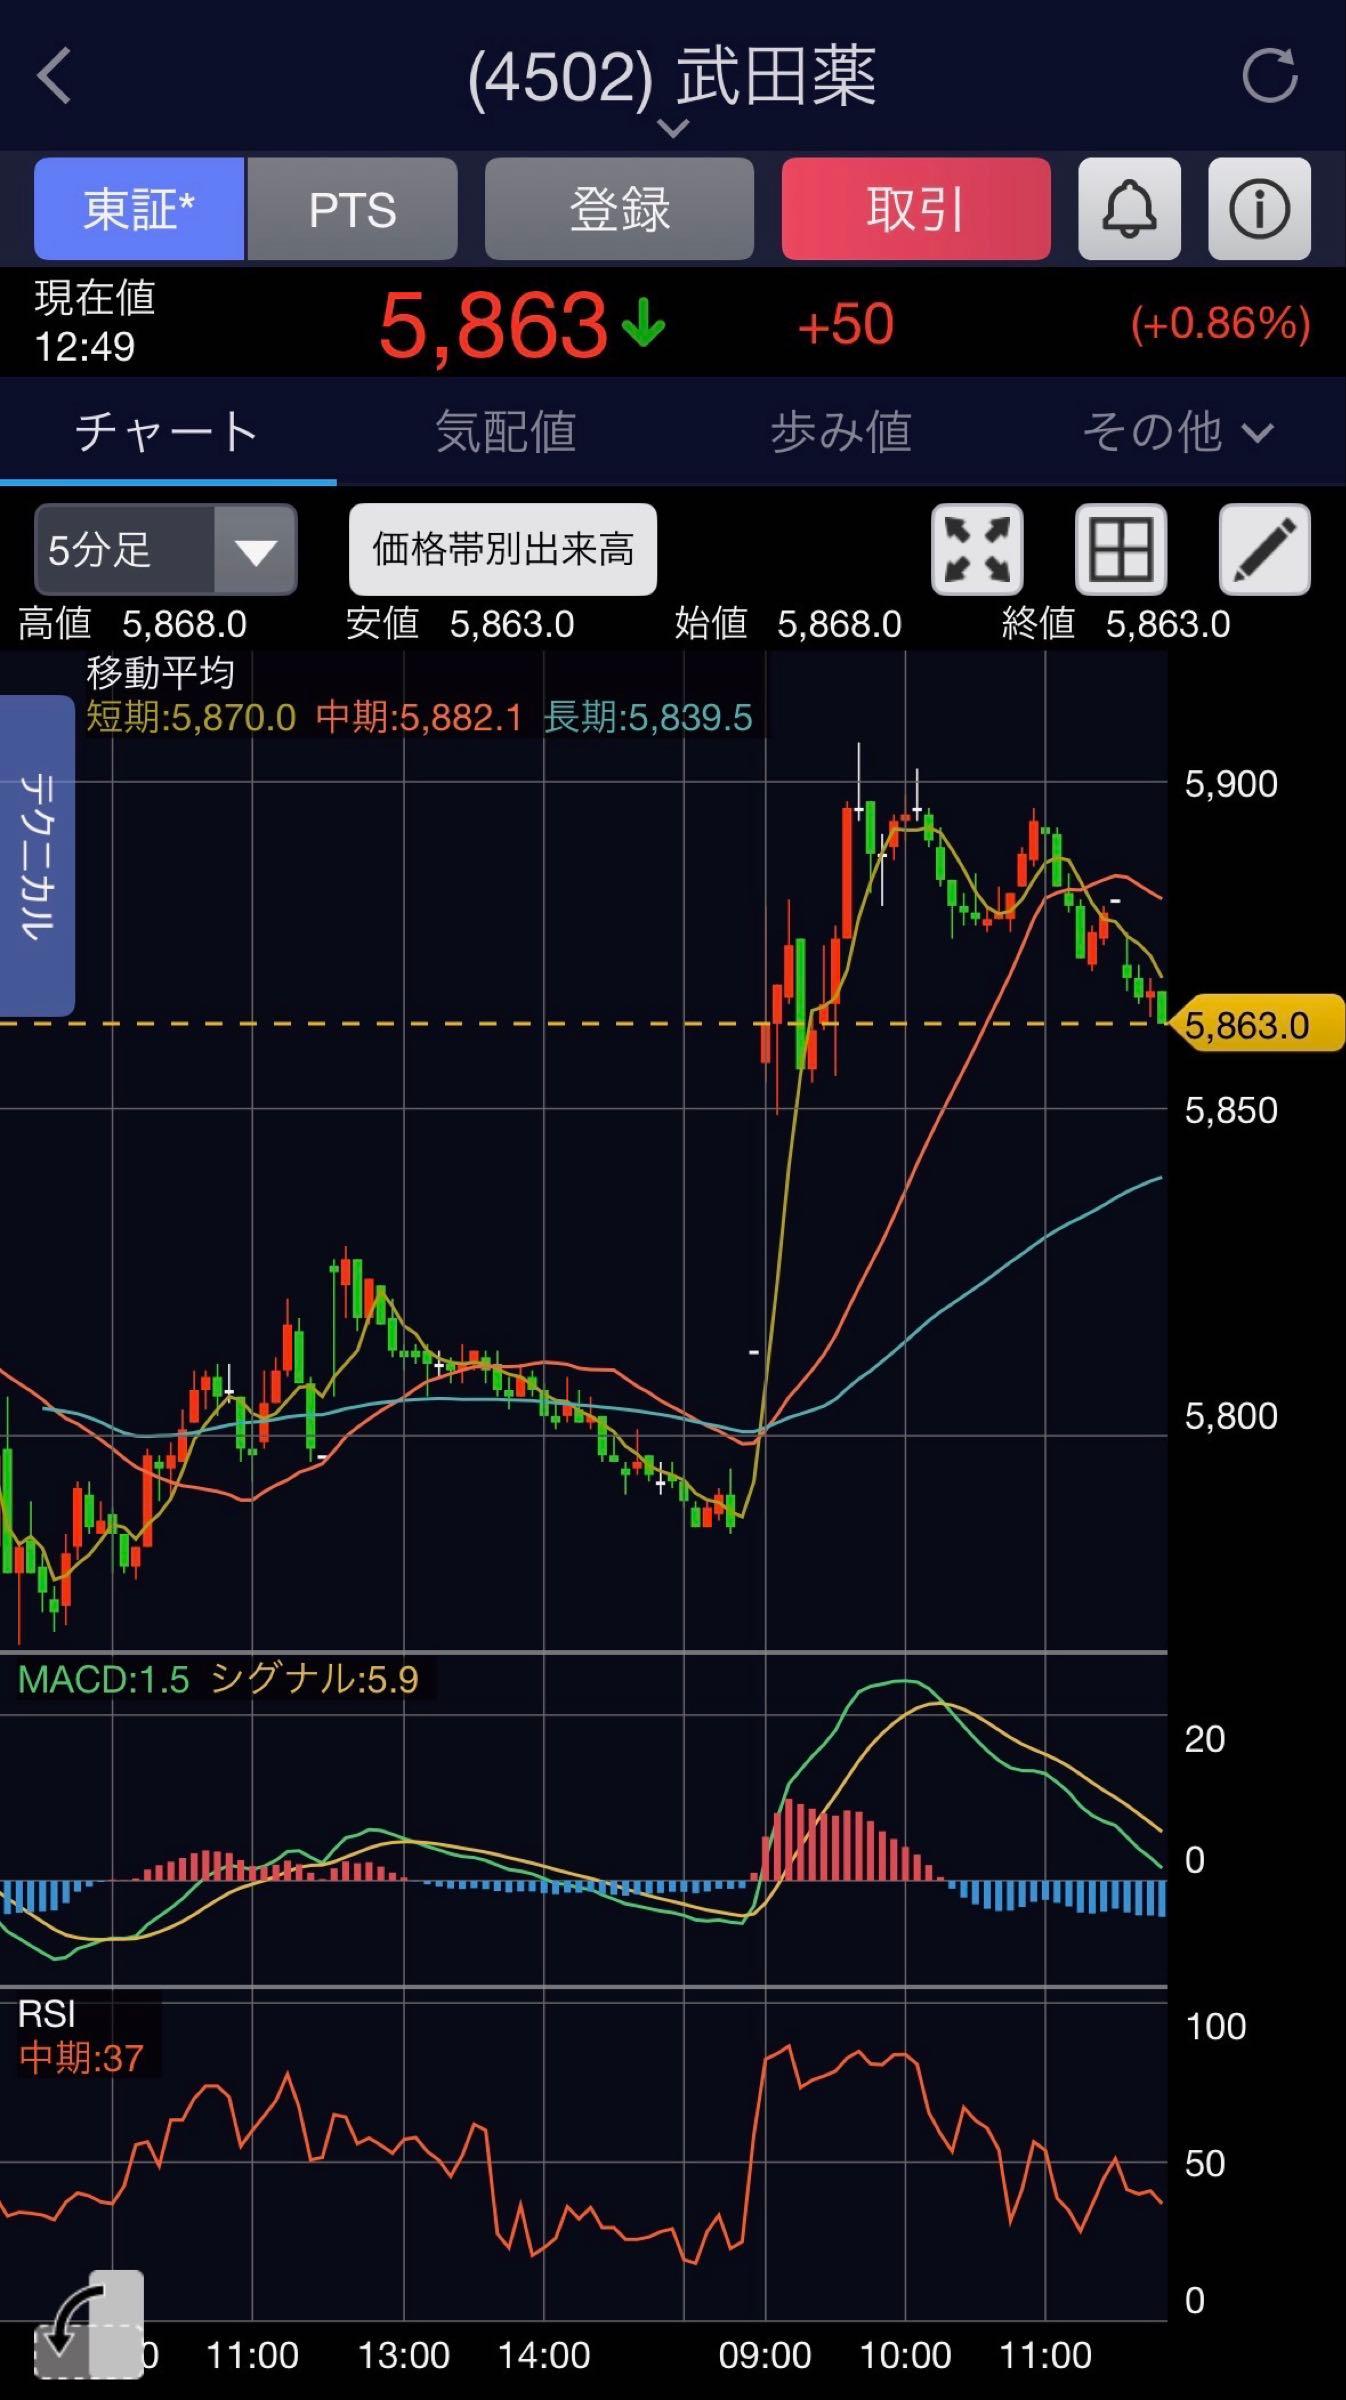Switch to the 気配値 tab
Image resolution: width=1346 pixels, height=2400 pixels.
click(505, 432)
